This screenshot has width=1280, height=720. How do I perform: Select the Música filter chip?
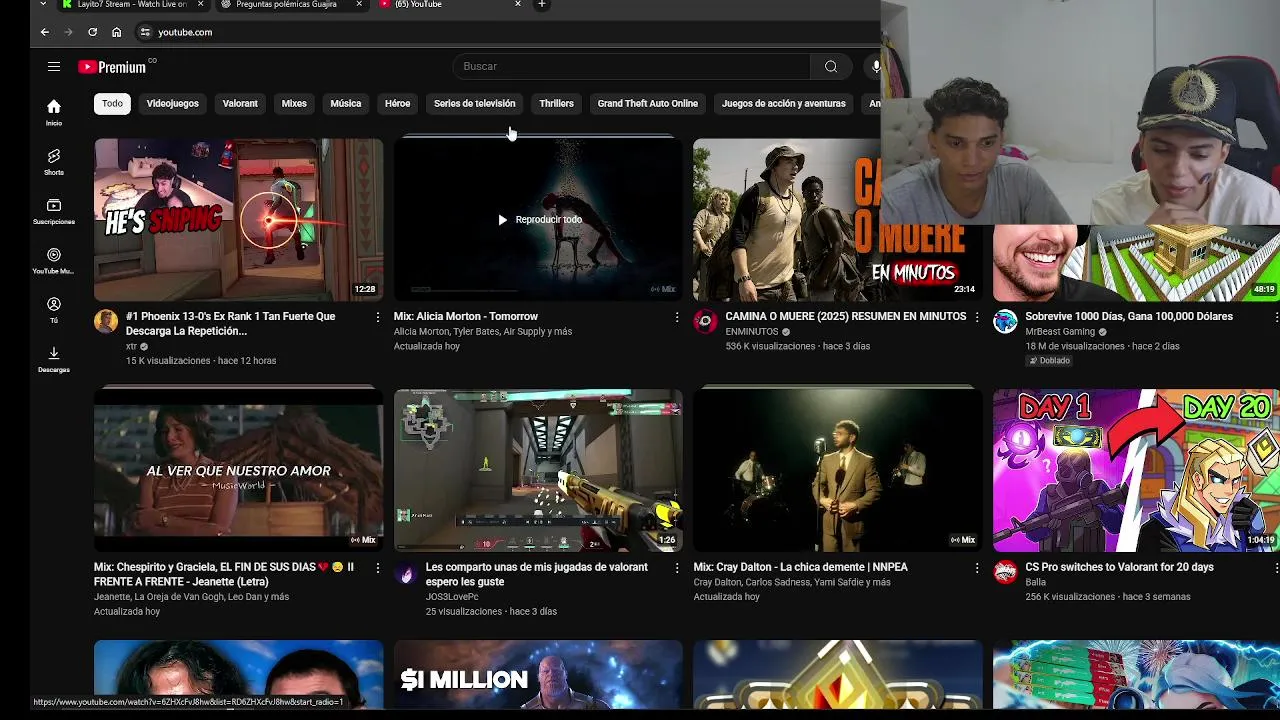pos(346,103)
